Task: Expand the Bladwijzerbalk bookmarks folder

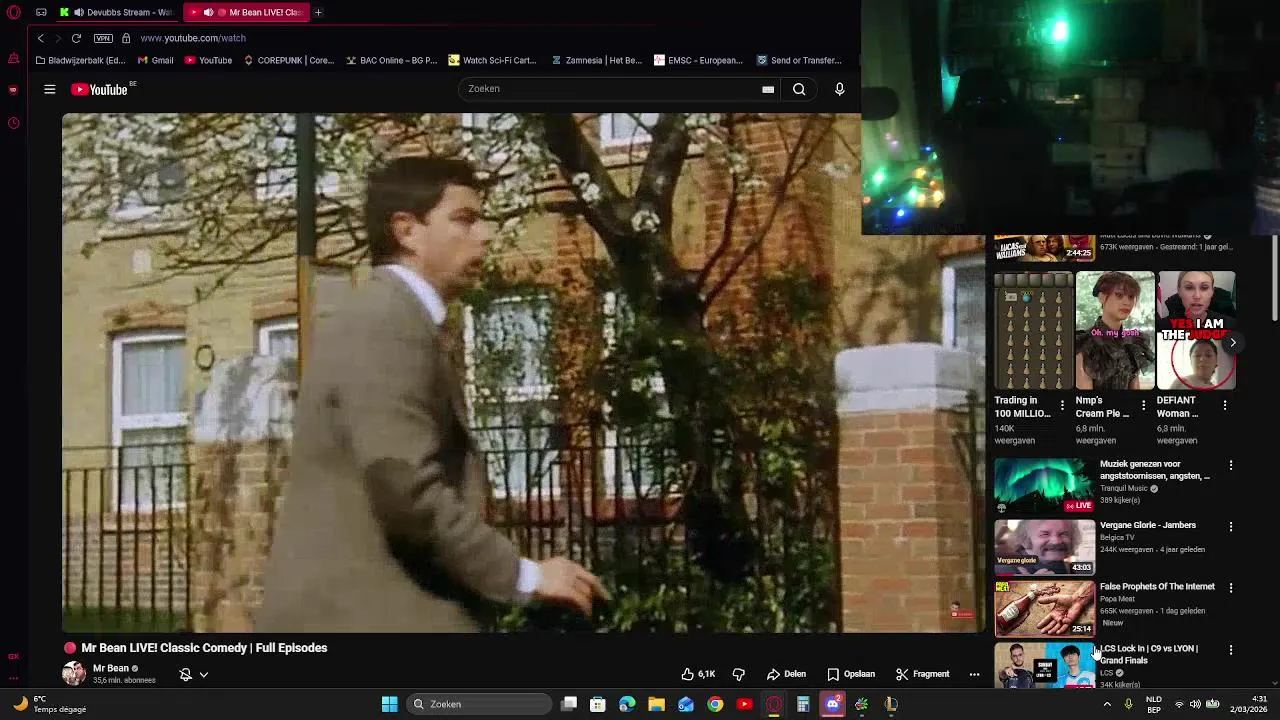Action: [80, 60]
